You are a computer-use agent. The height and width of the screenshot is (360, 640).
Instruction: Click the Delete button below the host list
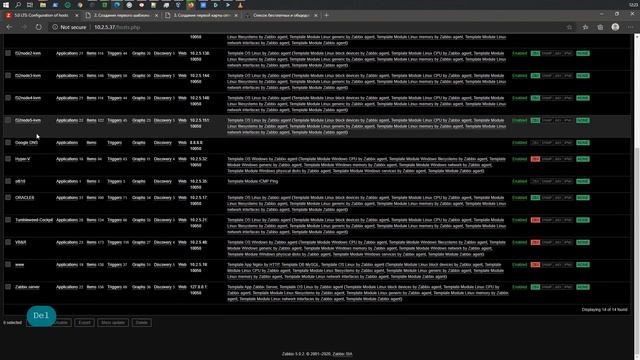coord(142,322)
